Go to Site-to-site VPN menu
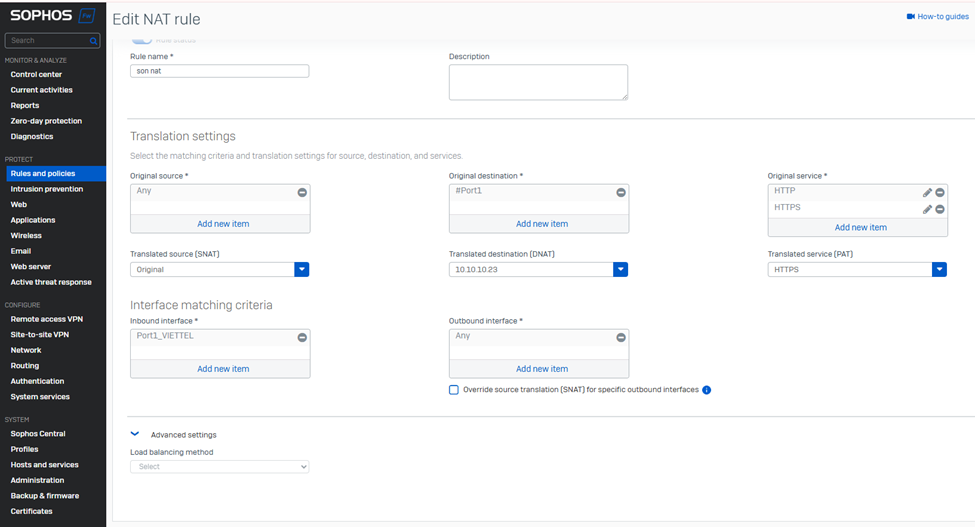The image size is (975, 527). click(39, 335)
